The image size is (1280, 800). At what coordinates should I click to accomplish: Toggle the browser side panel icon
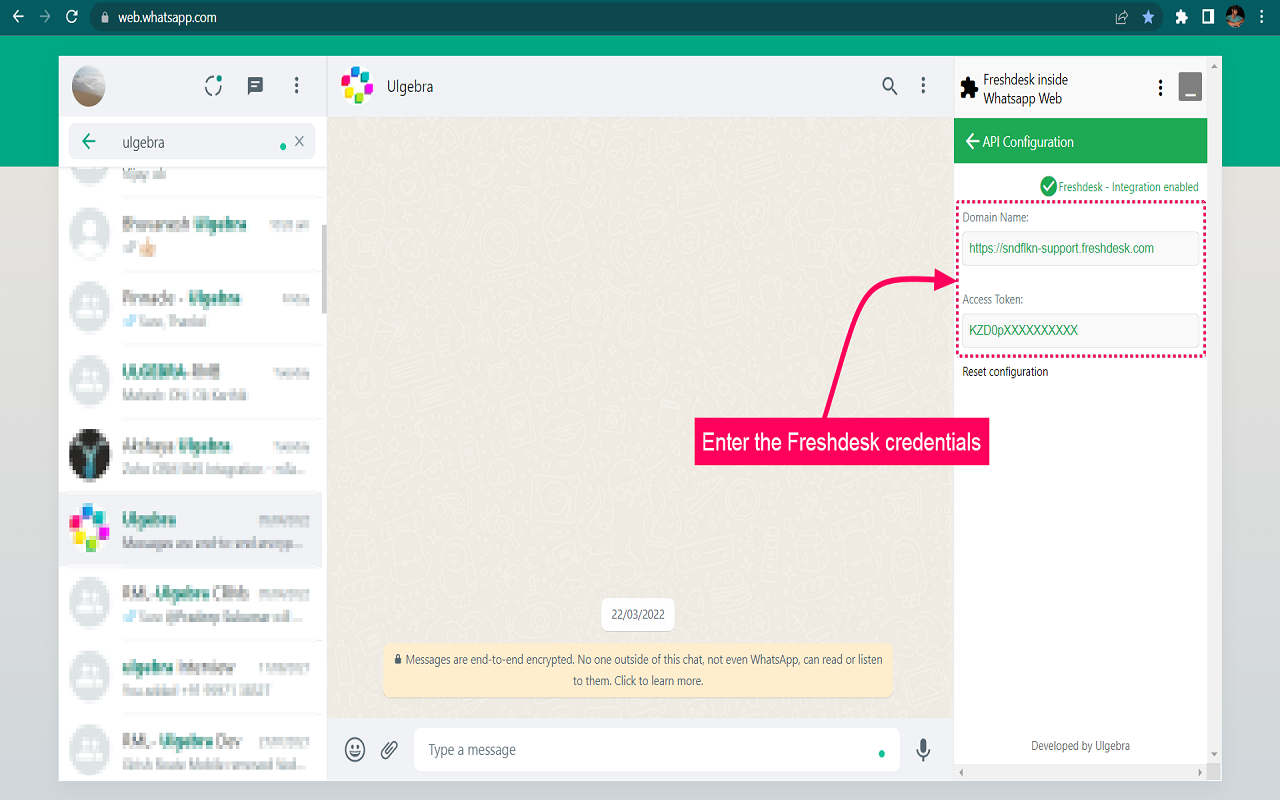click(x=1208, y=17)
